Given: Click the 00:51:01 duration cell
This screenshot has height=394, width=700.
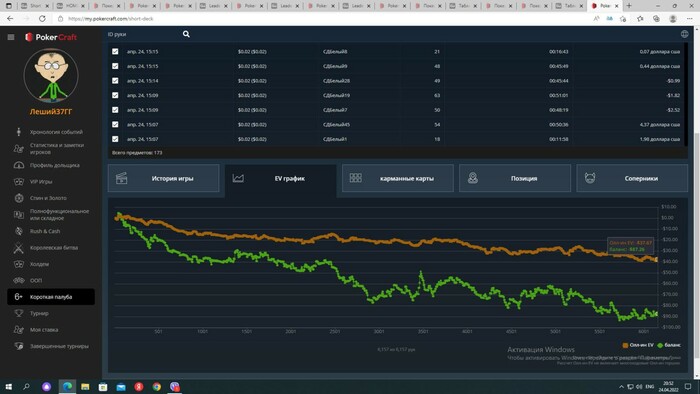Looking at the screenshot, I should click(558, 95).
